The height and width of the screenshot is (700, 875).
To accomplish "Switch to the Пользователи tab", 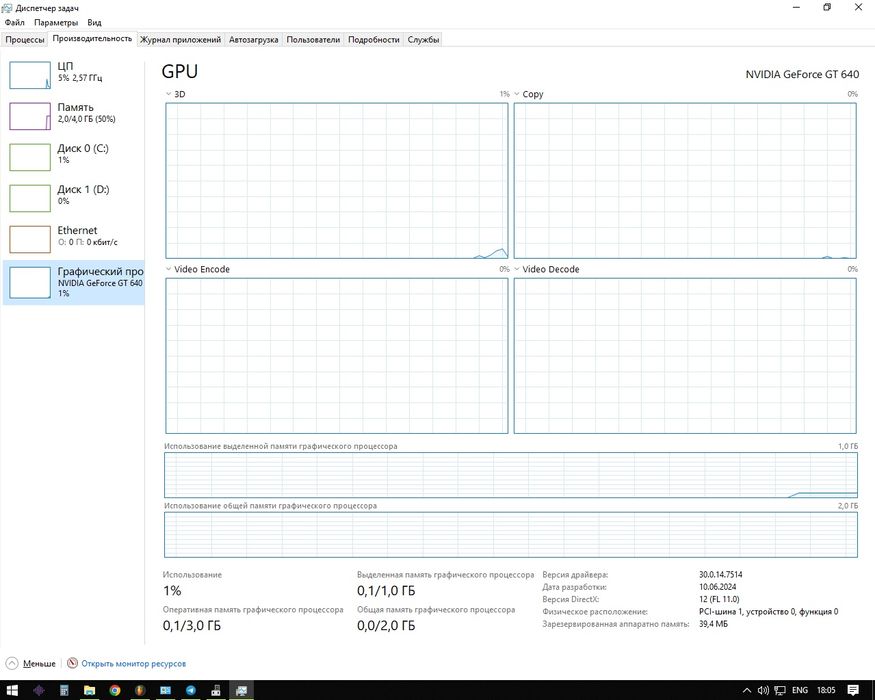I will point(313,40).
